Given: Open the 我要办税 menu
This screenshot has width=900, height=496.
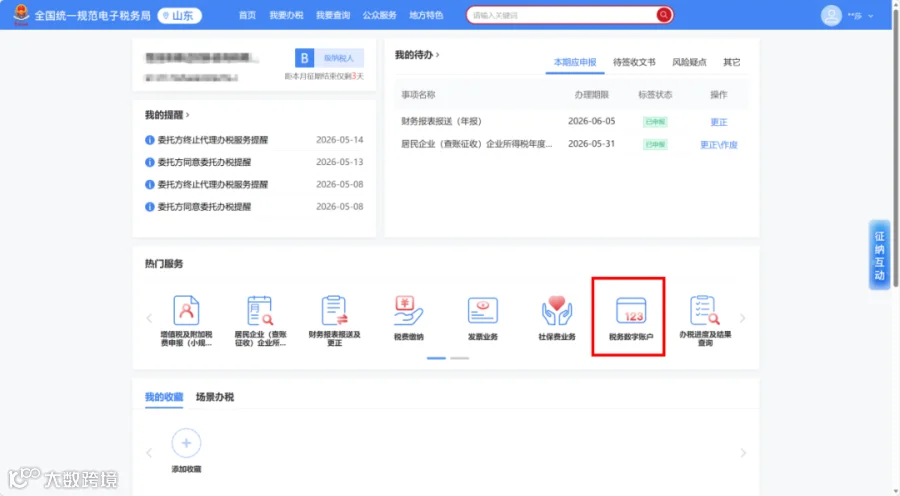Looking at the screenshot, I should [286, 16].
